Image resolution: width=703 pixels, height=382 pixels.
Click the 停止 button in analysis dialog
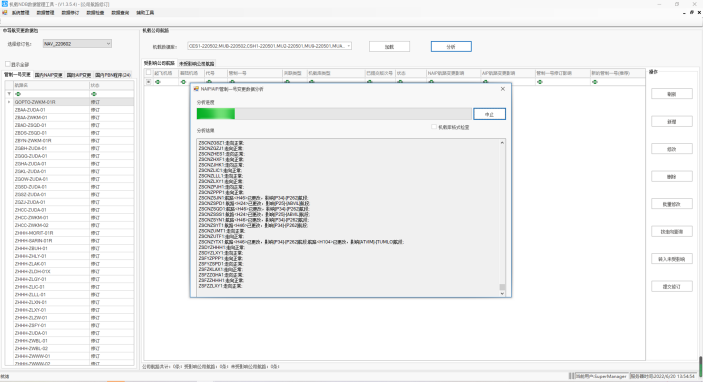489,114
